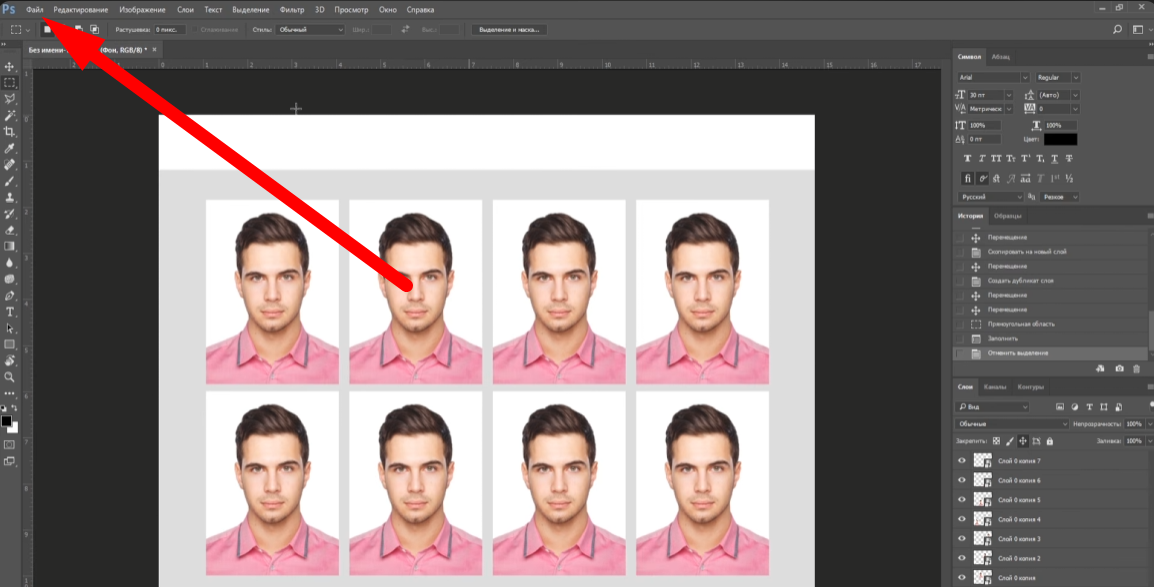The image size is (1154, 587).
Task: Select the Eyedropper tool
Action: tap(10, 149)
